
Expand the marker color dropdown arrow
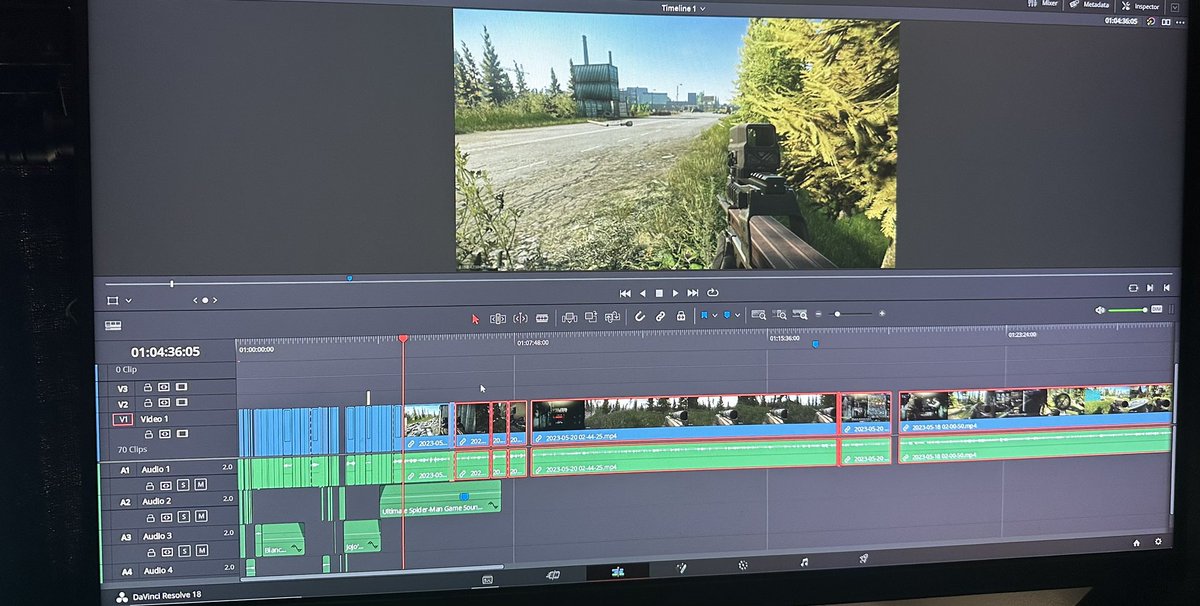(x=738, y=315)
